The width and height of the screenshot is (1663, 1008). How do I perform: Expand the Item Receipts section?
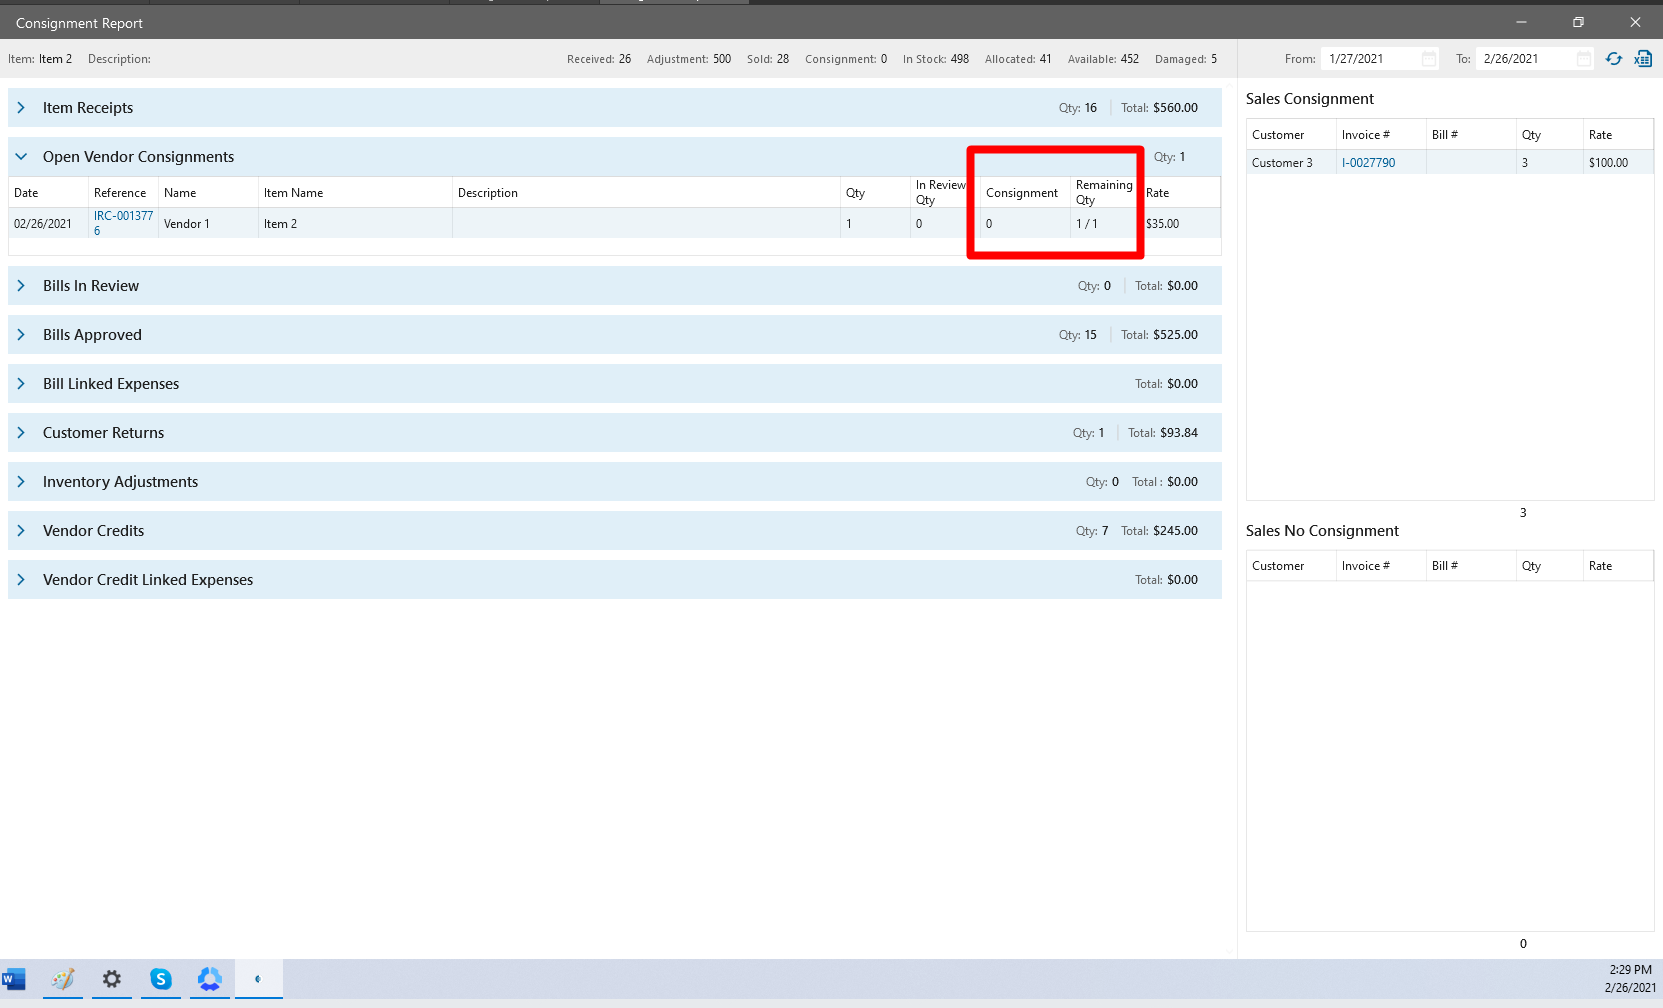21,108
